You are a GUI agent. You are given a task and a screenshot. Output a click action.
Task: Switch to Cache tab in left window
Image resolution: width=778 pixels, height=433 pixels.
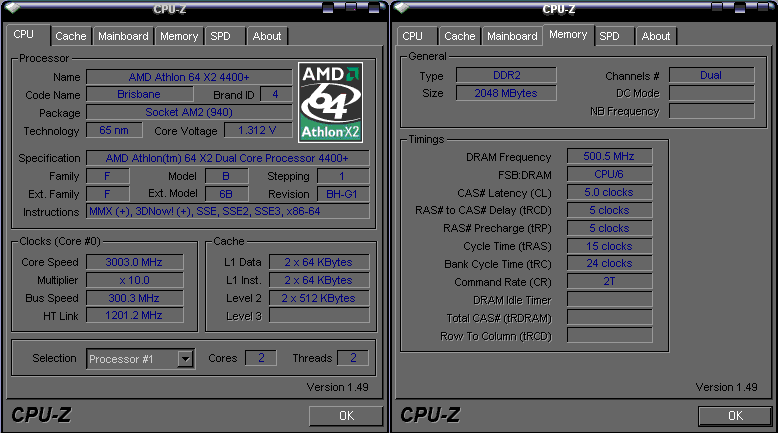pos(70,36)
